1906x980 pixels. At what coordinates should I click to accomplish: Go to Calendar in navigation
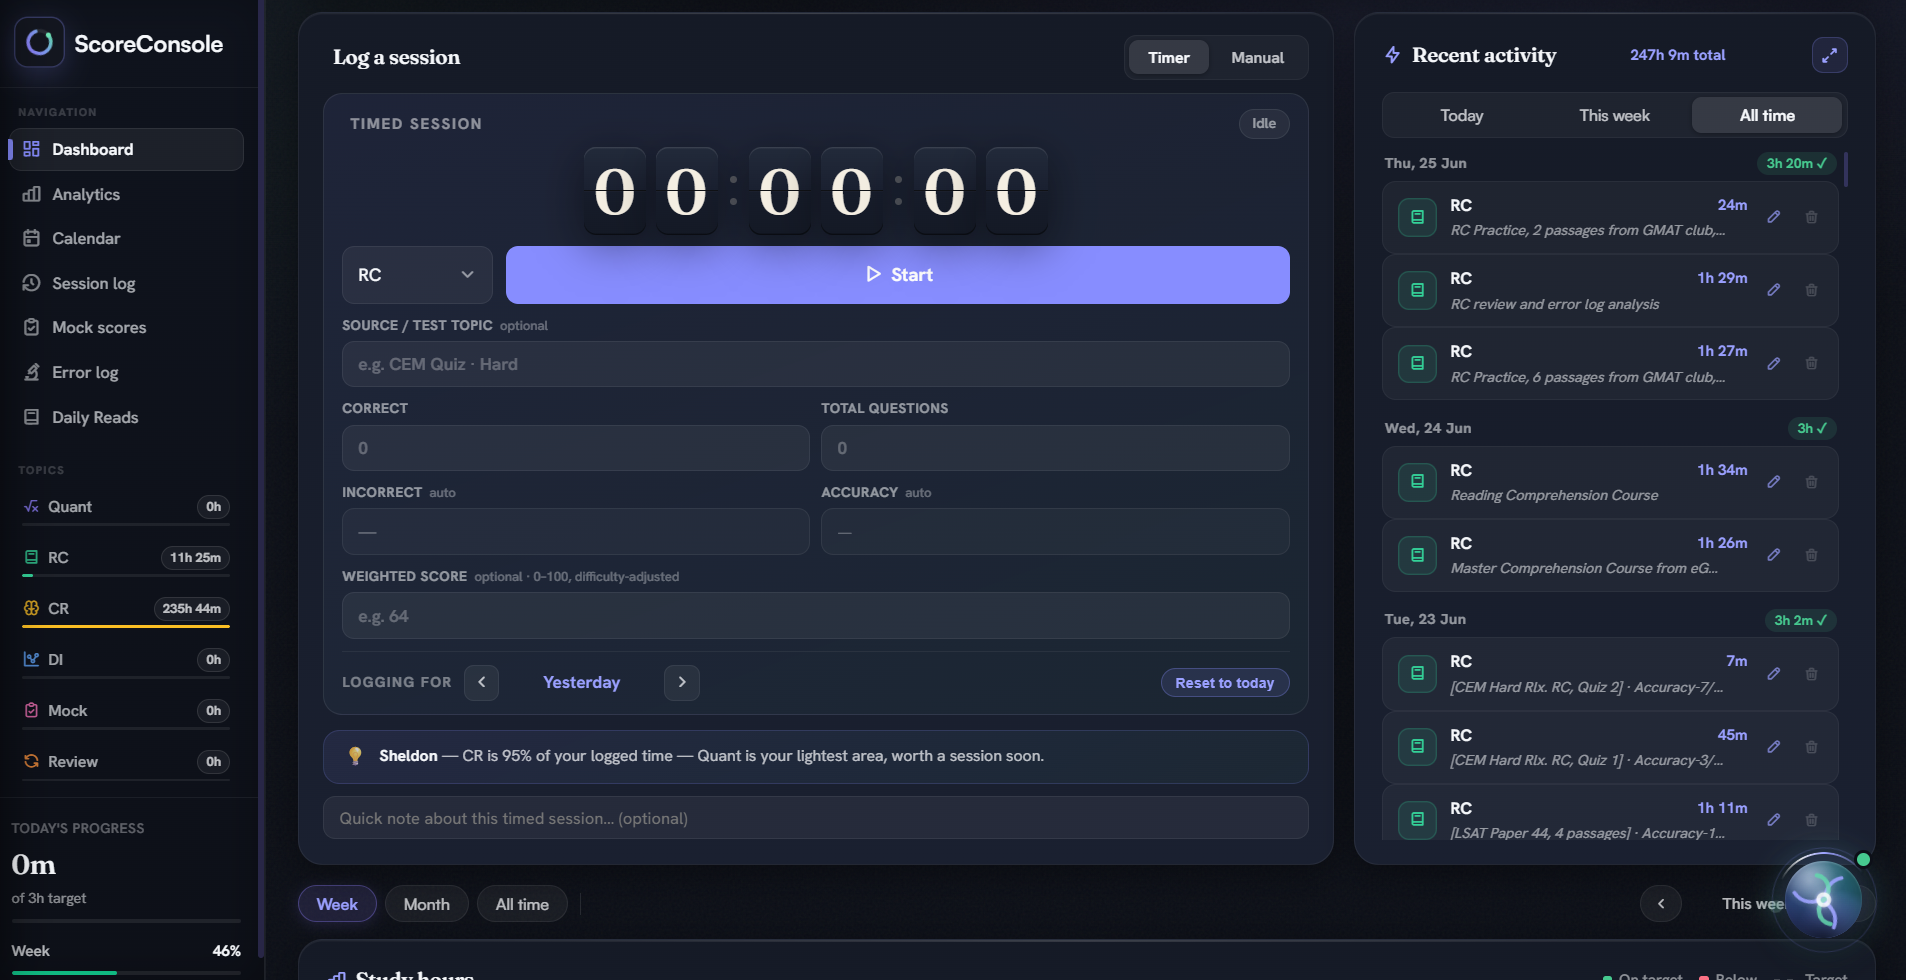(x=126, y=238)
